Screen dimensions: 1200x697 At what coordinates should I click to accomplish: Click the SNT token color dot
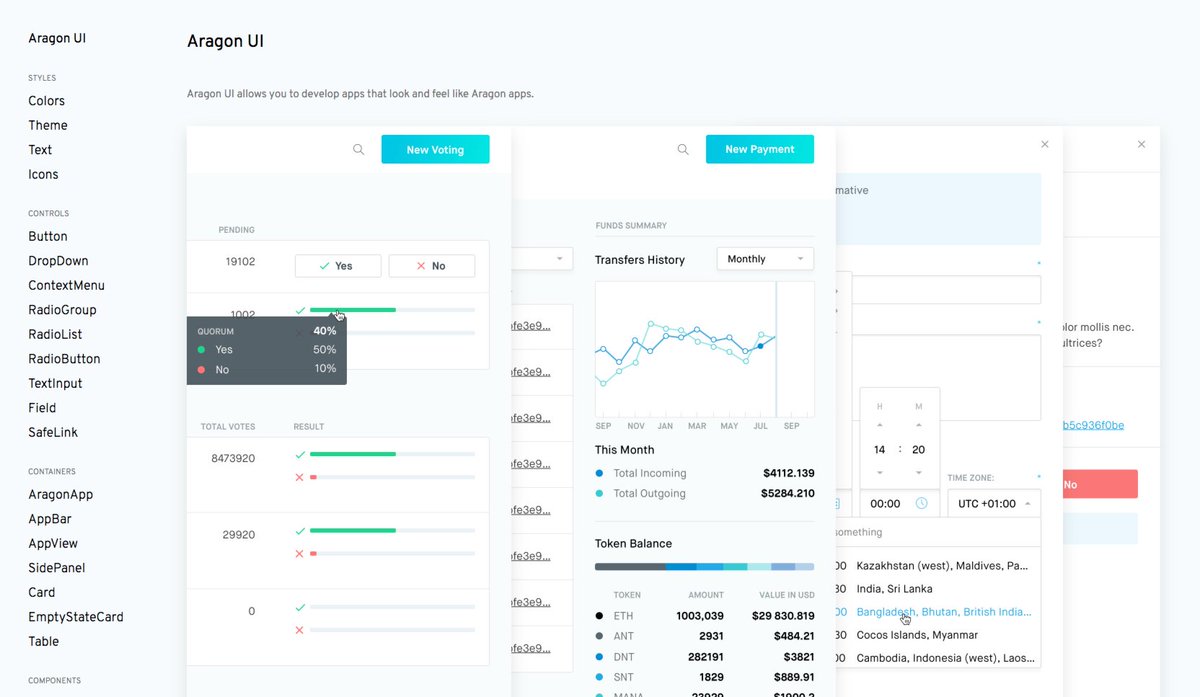(x=599, y=678)
